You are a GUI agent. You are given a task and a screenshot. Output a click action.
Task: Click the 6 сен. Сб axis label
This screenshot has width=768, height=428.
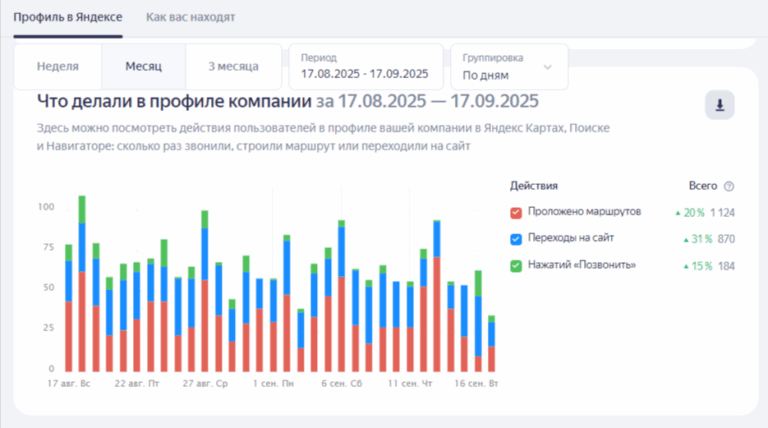[342, 383]
